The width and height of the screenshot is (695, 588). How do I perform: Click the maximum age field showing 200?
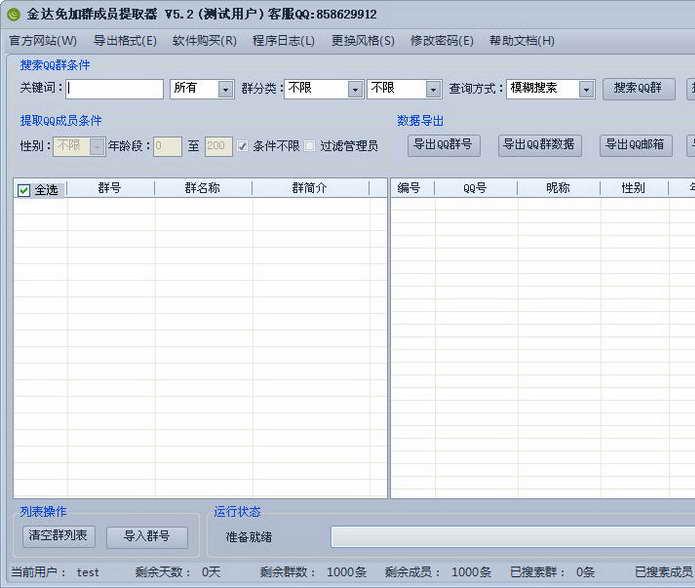[219, 146]
